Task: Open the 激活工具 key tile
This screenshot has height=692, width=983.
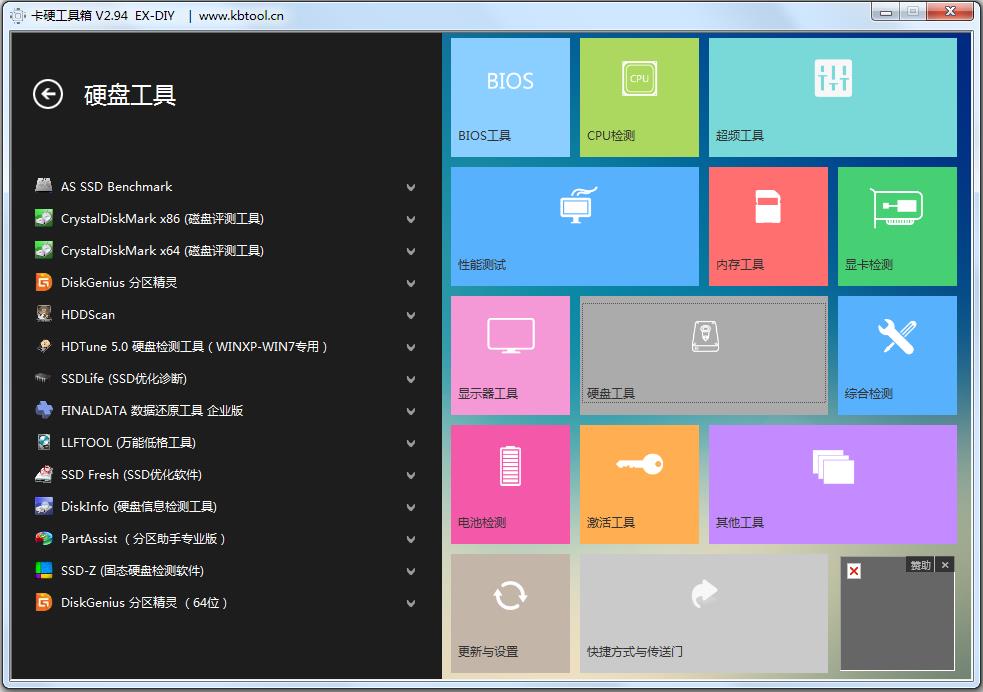Action: pyautogui.click(x=639, y=484)
